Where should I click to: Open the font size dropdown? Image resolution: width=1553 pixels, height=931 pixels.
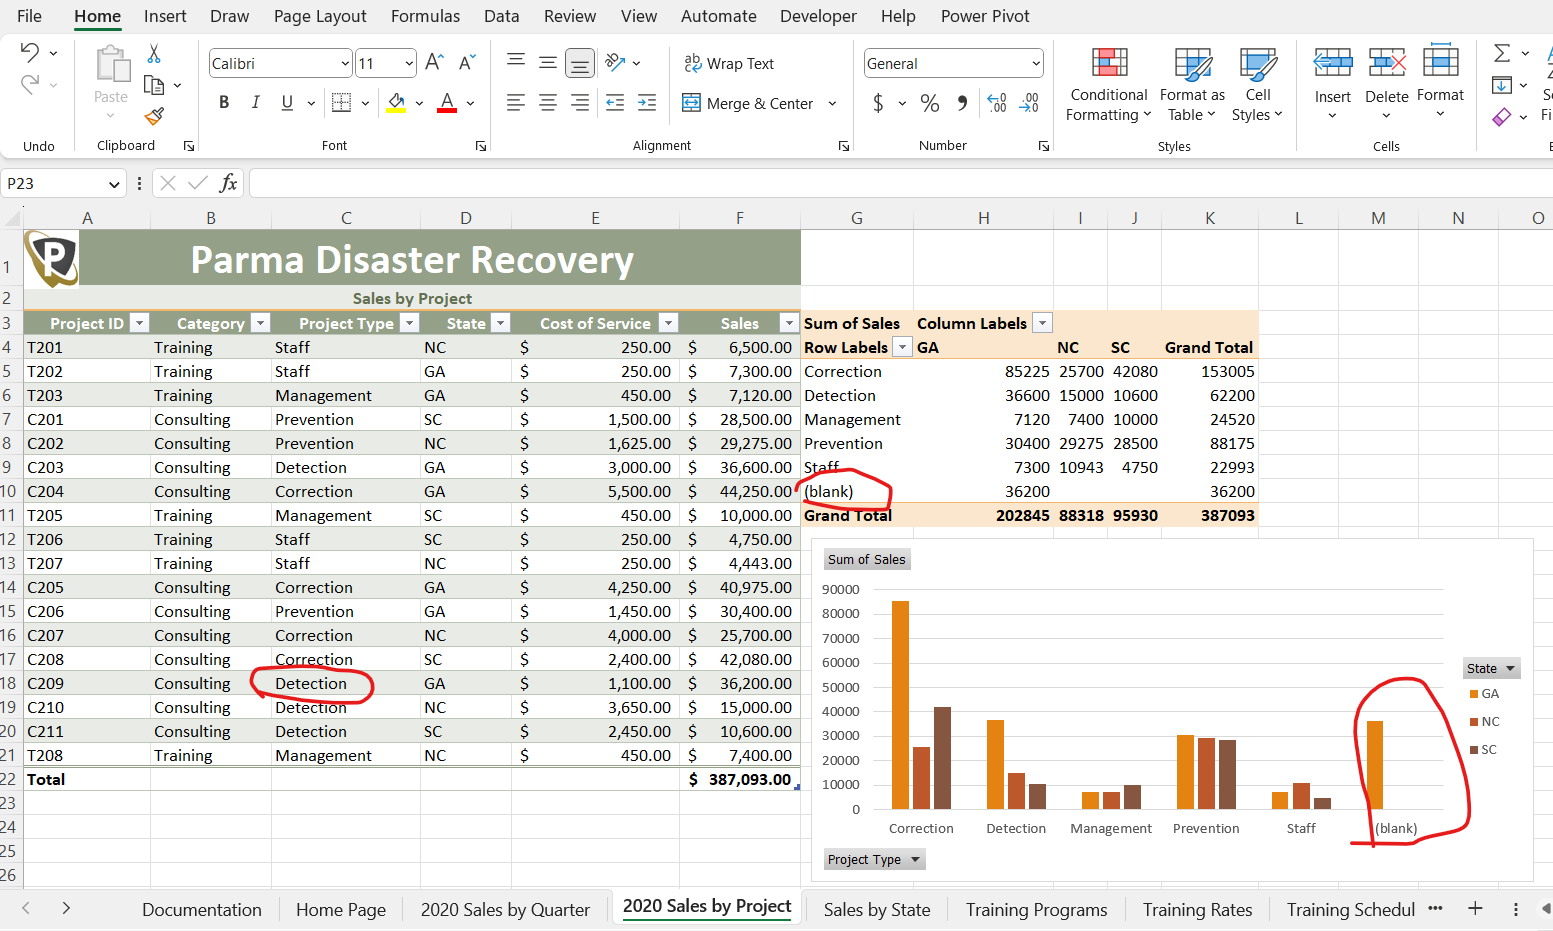click(408, 62)
